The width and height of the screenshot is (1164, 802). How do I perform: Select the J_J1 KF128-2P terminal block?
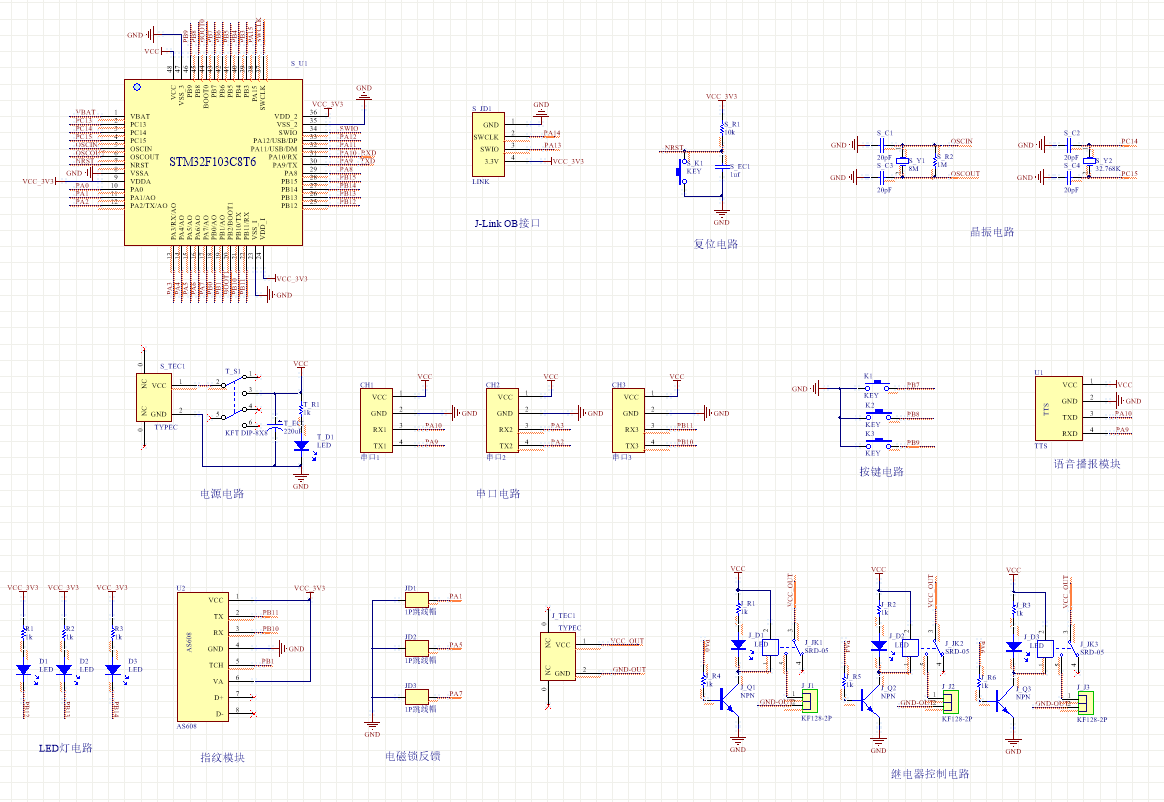[x=809, y=700]
